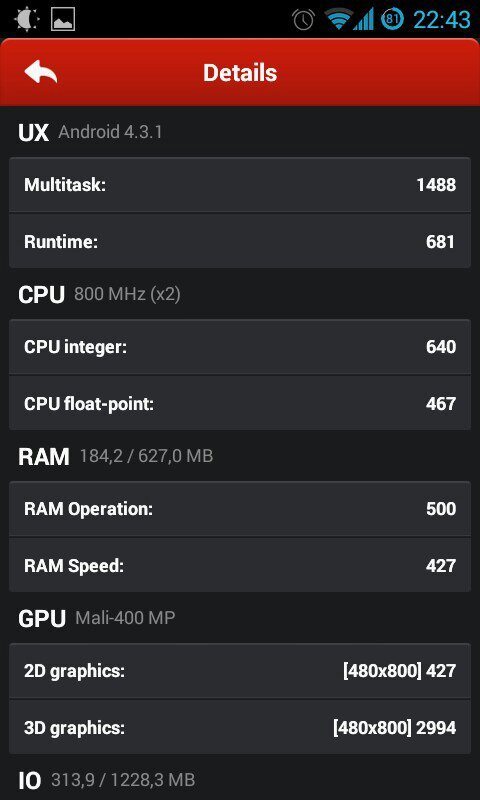The image size is (480, 800).
Task: Tap the CPU 800 MHz section header
Action: click(99, 294)
